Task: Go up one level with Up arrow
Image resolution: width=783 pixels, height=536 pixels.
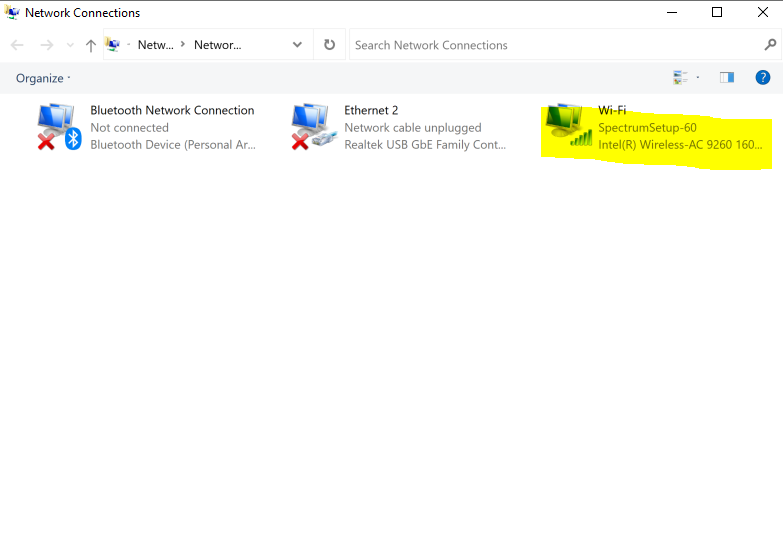Action: [90, 45]
